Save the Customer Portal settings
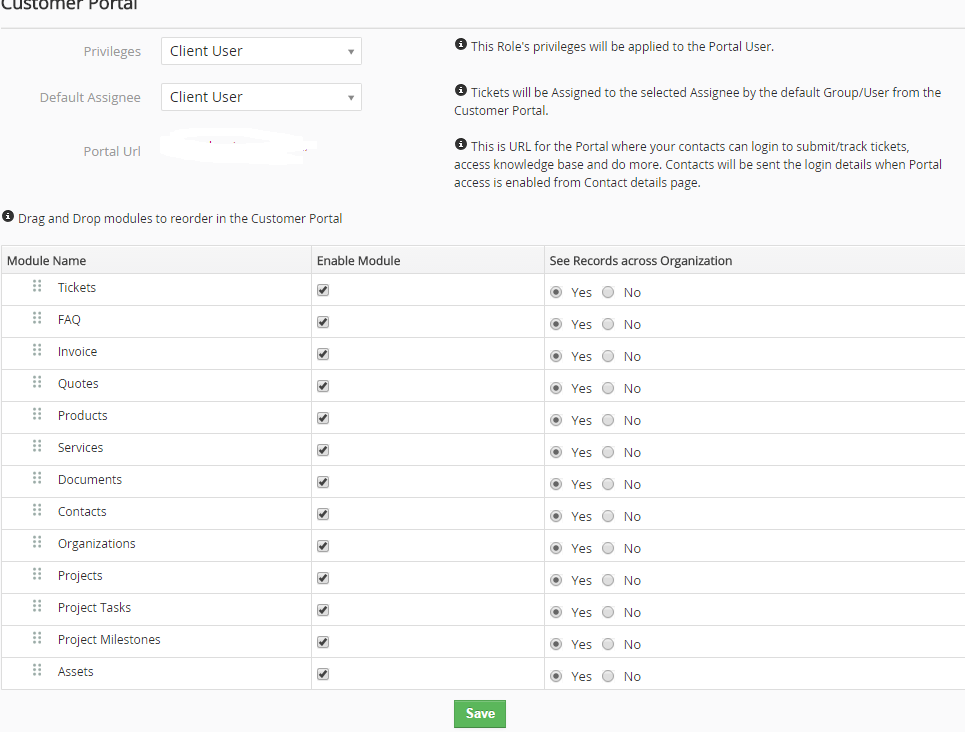 click(480, 714)
